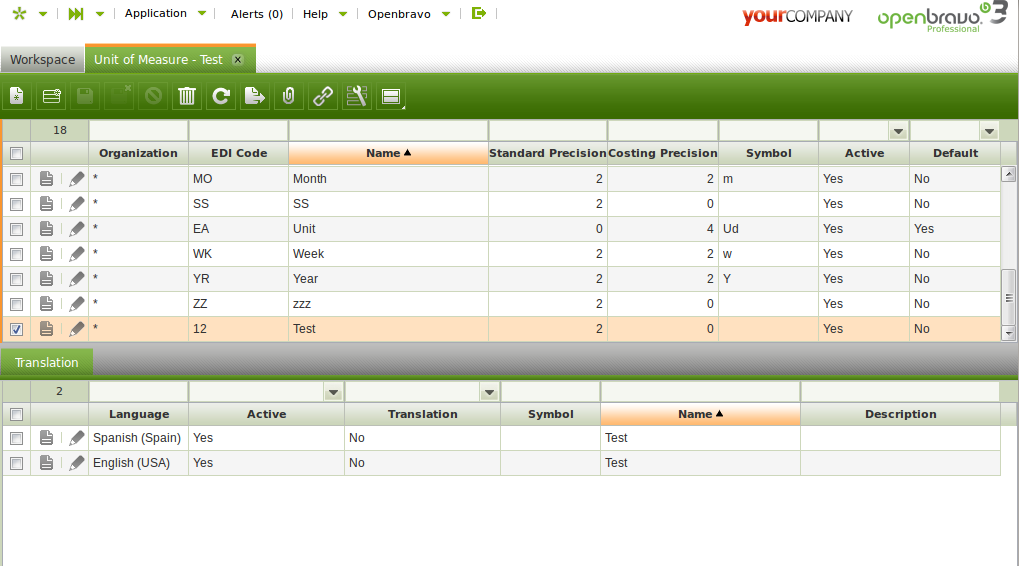Click the New Document toolbar icon
This screenshot has height=566, width=1021.
click(x=17, y=97)
